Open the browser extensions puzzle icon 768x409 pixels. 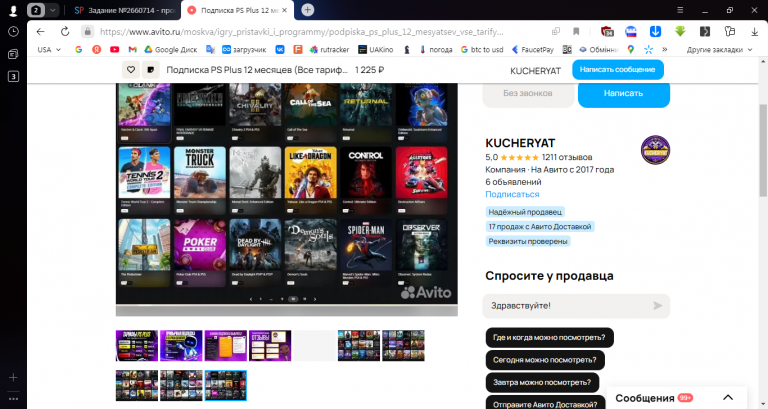pyautogui.click(x=730, y=31)
